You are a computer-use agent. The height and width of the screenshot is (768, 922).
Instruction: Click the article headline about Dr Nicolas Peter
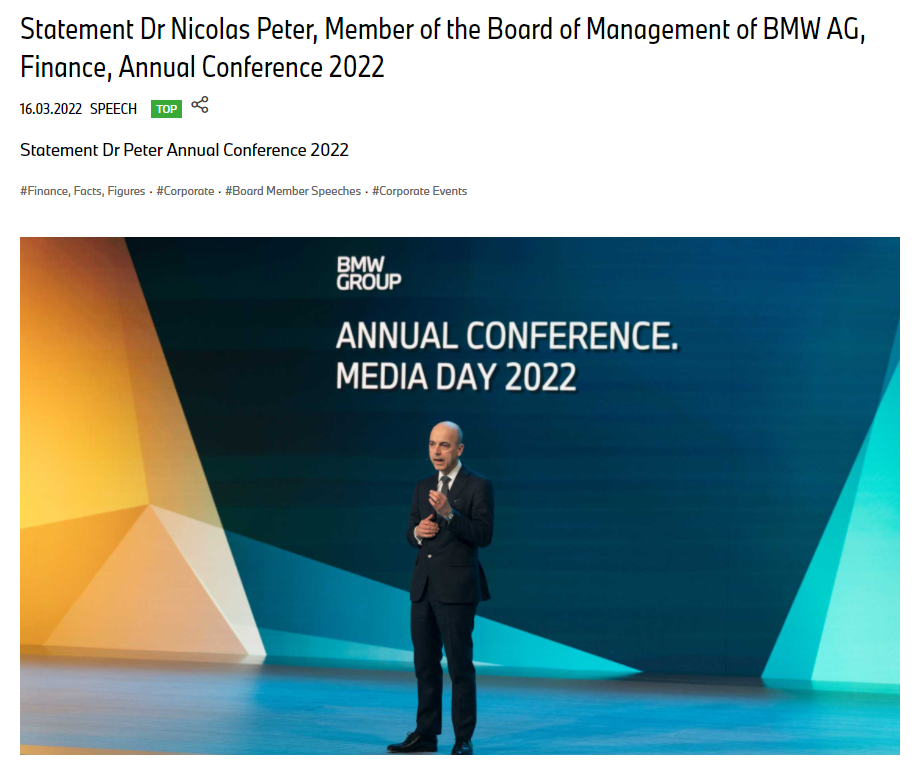[x=443, y=48]
